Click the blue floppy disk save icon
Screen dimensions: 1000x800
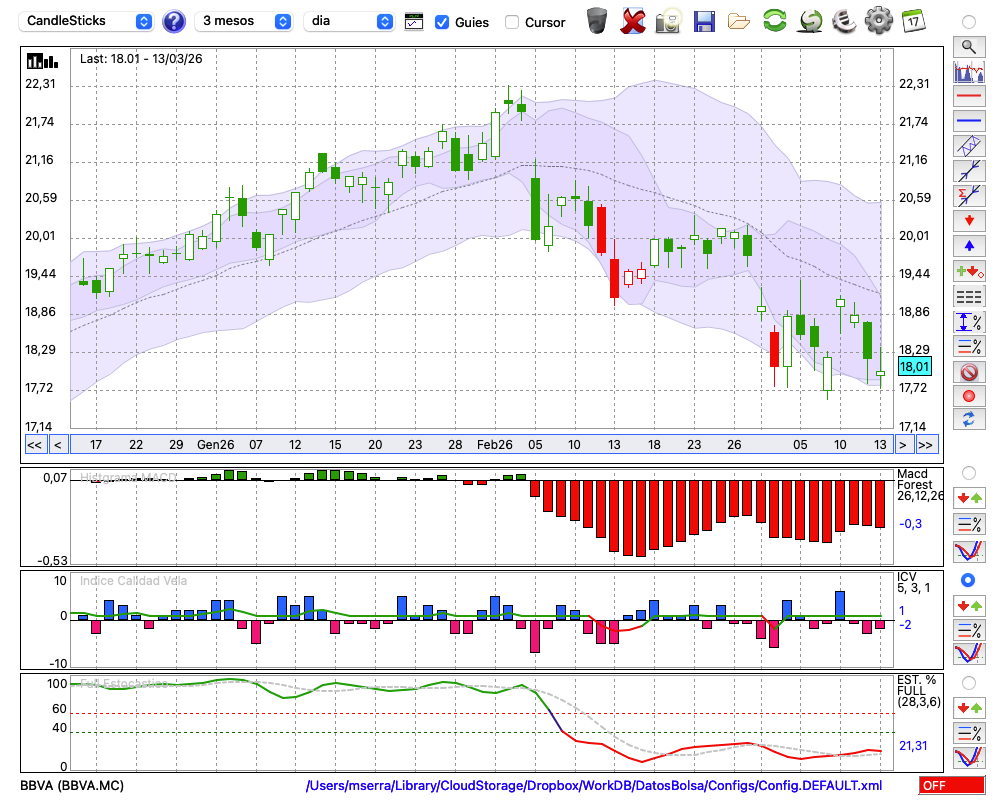coord(704,20)
